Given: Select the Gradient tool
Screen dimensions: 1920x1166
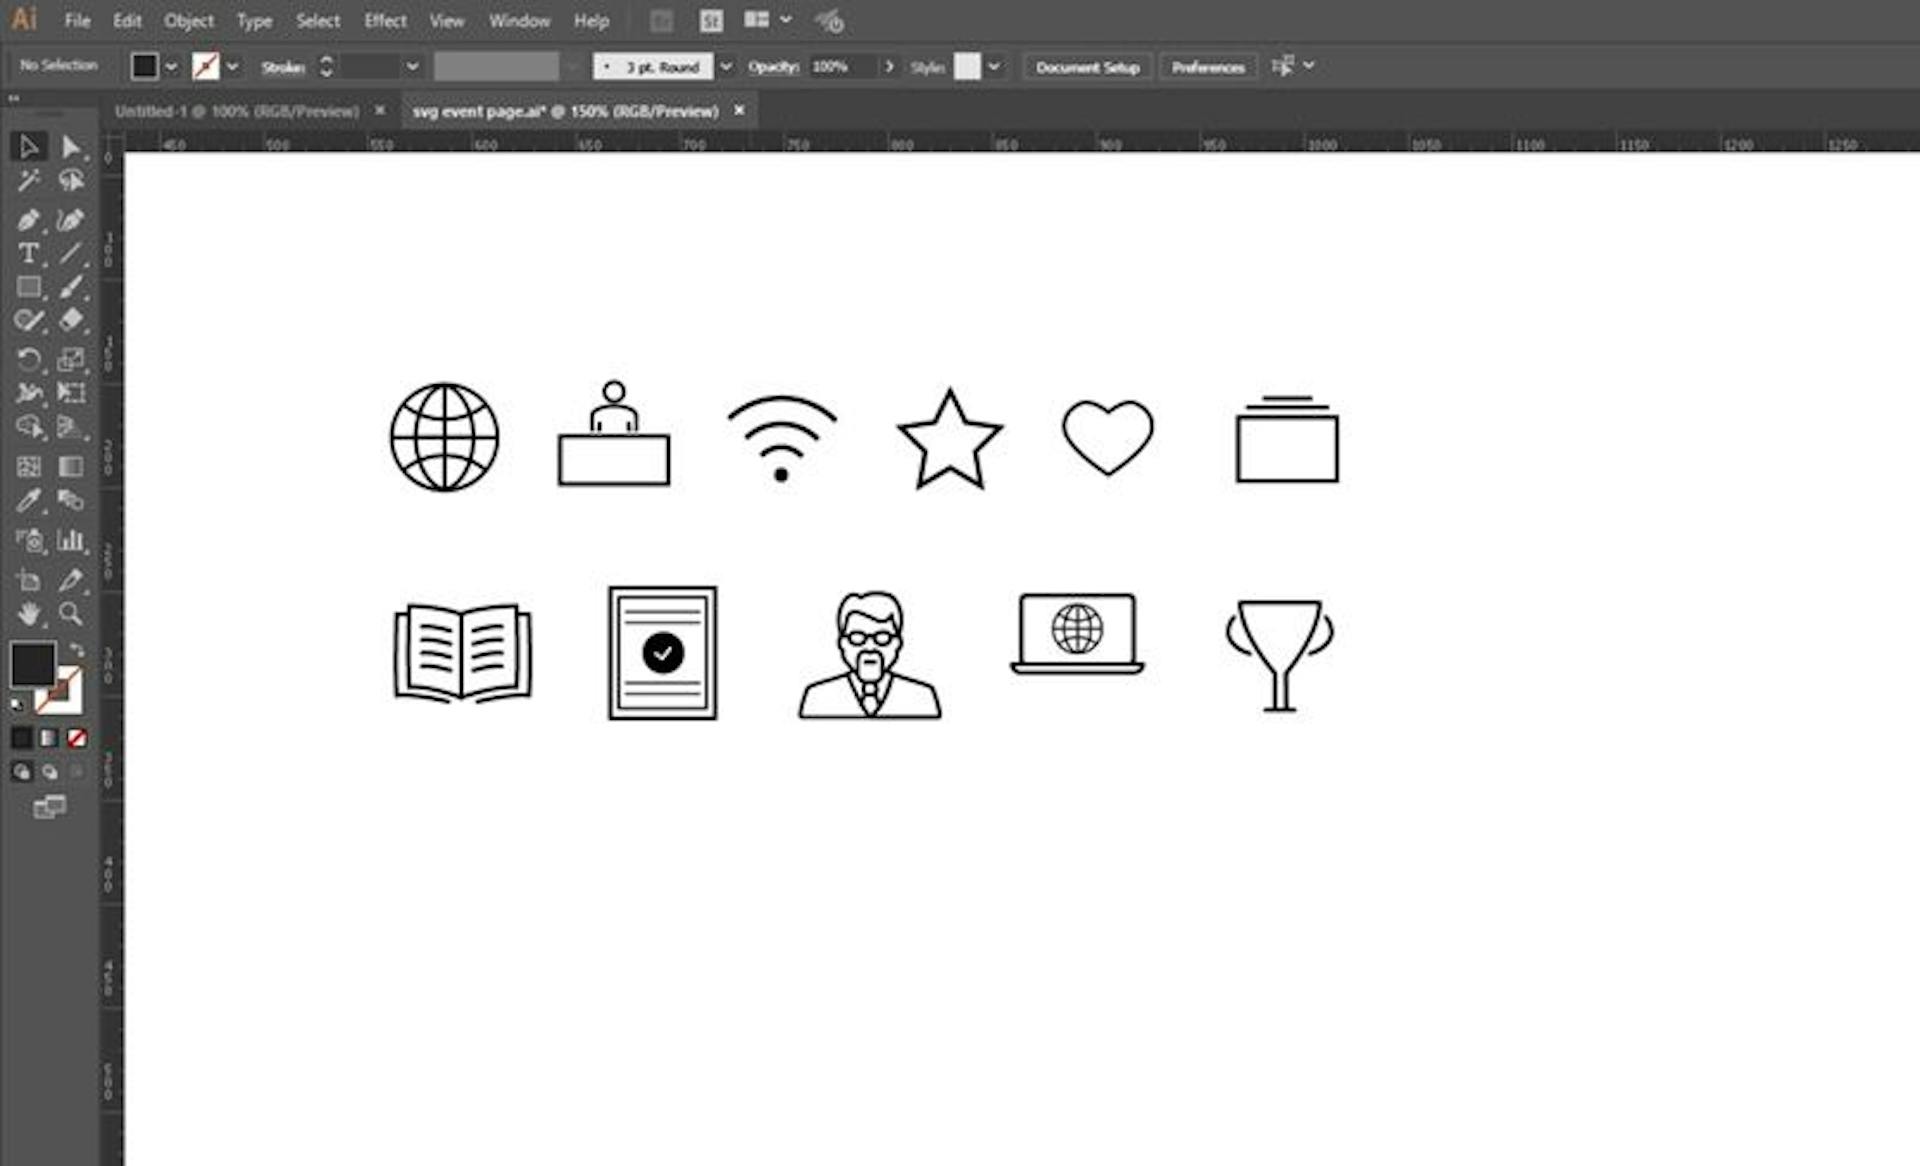Looking at the screenshot, I should tap(70, 467).
